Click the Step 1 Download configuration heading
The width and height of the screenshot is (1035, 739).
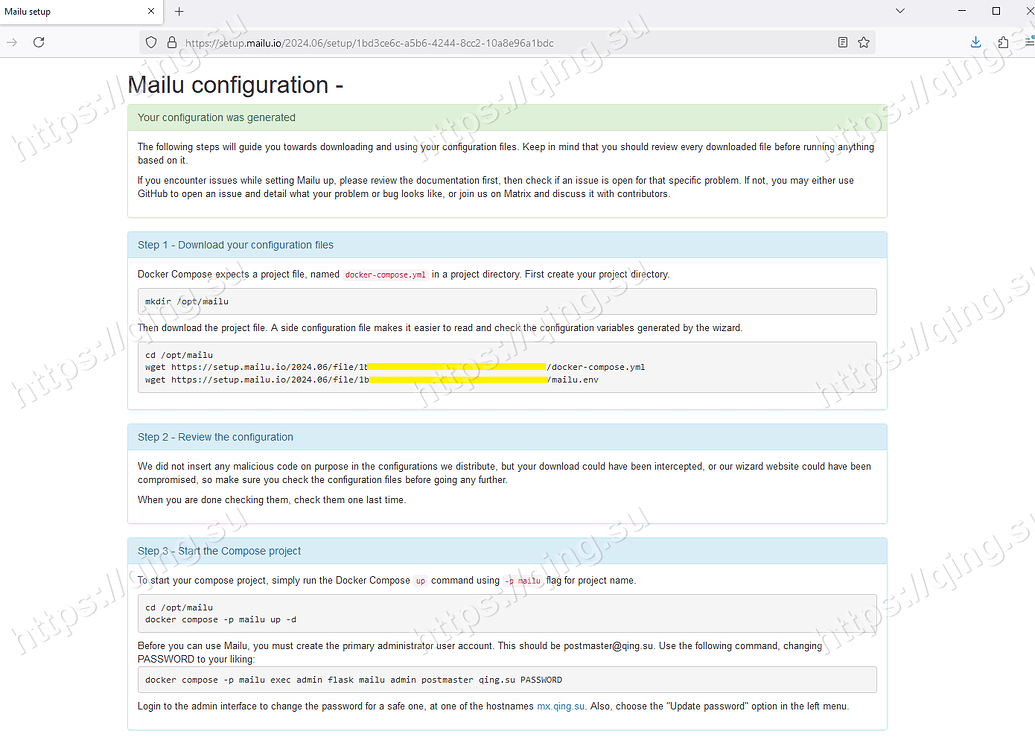point(236,245)
